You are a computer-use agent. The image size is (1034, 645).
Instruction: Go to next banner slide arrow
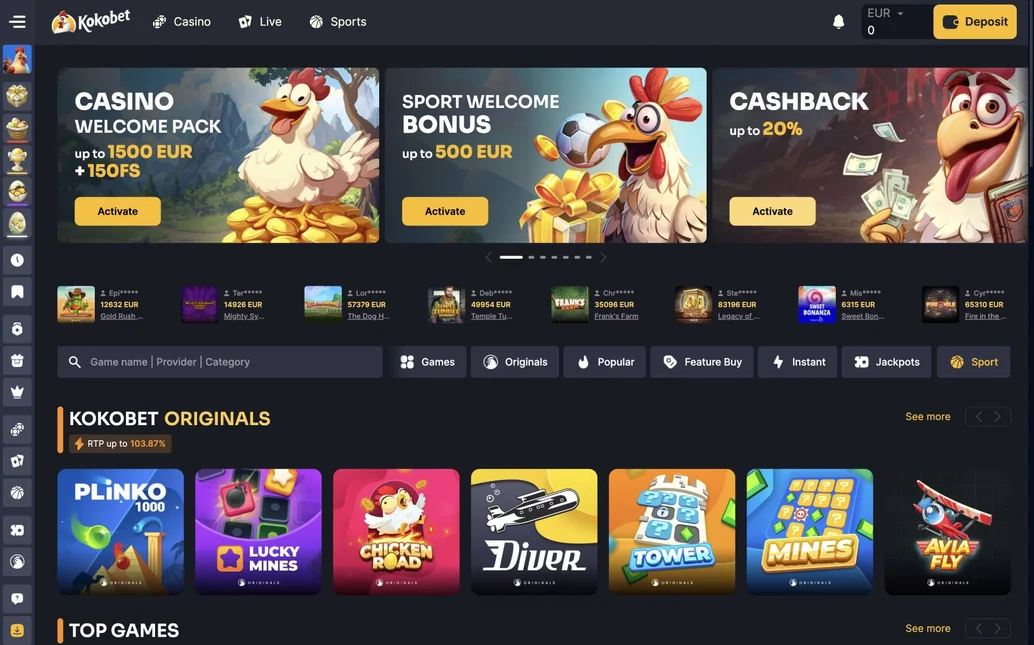(603, 257)
